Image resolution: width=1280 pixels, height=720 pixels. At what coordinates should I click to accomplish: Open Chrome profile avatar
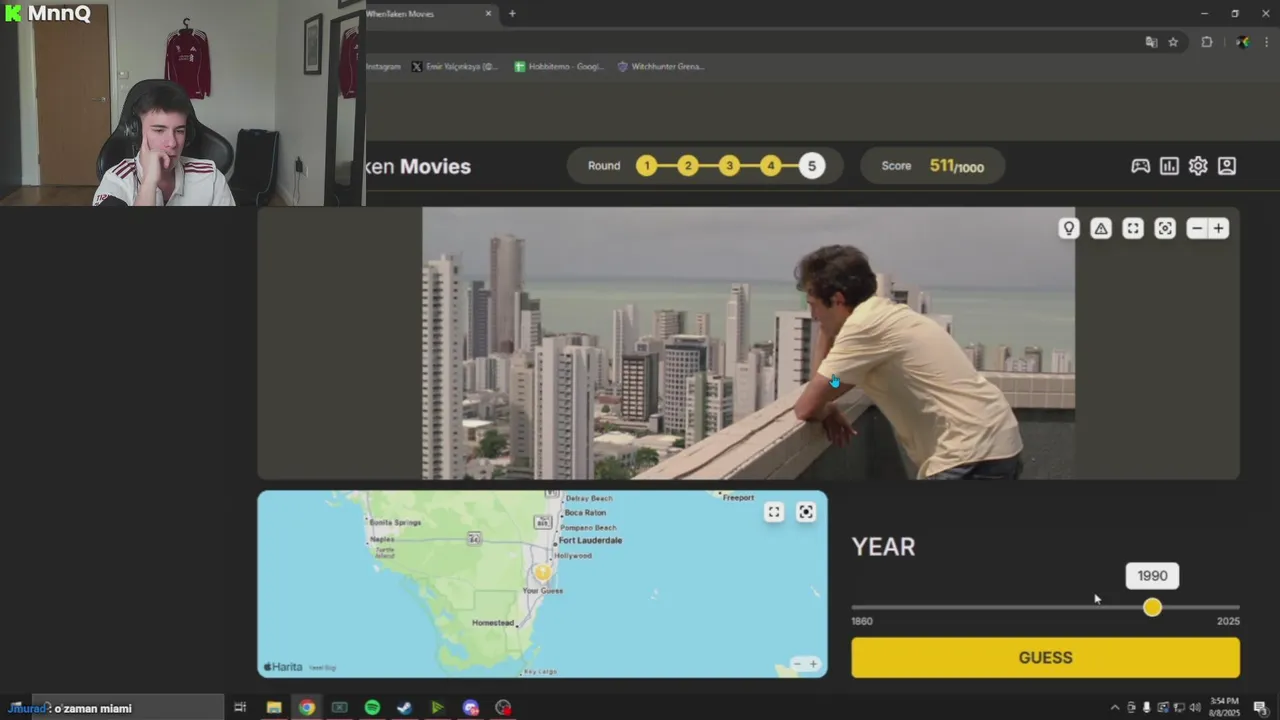(1242, 42)
